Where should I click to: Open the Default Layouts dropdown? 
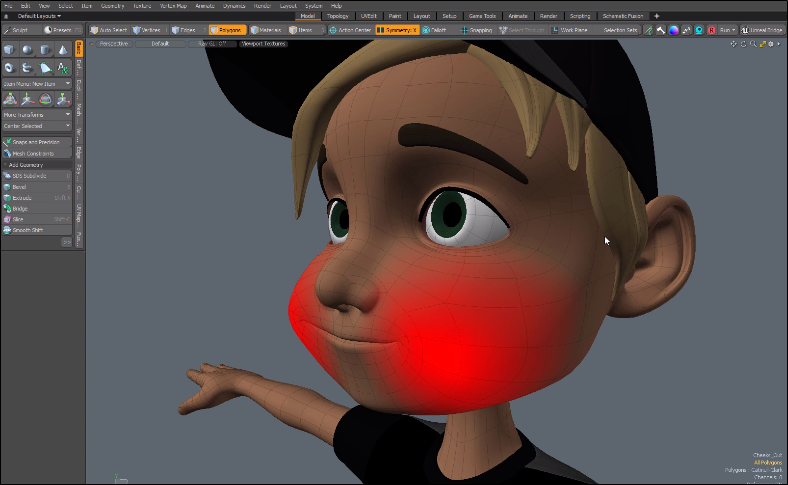[38, 16]
